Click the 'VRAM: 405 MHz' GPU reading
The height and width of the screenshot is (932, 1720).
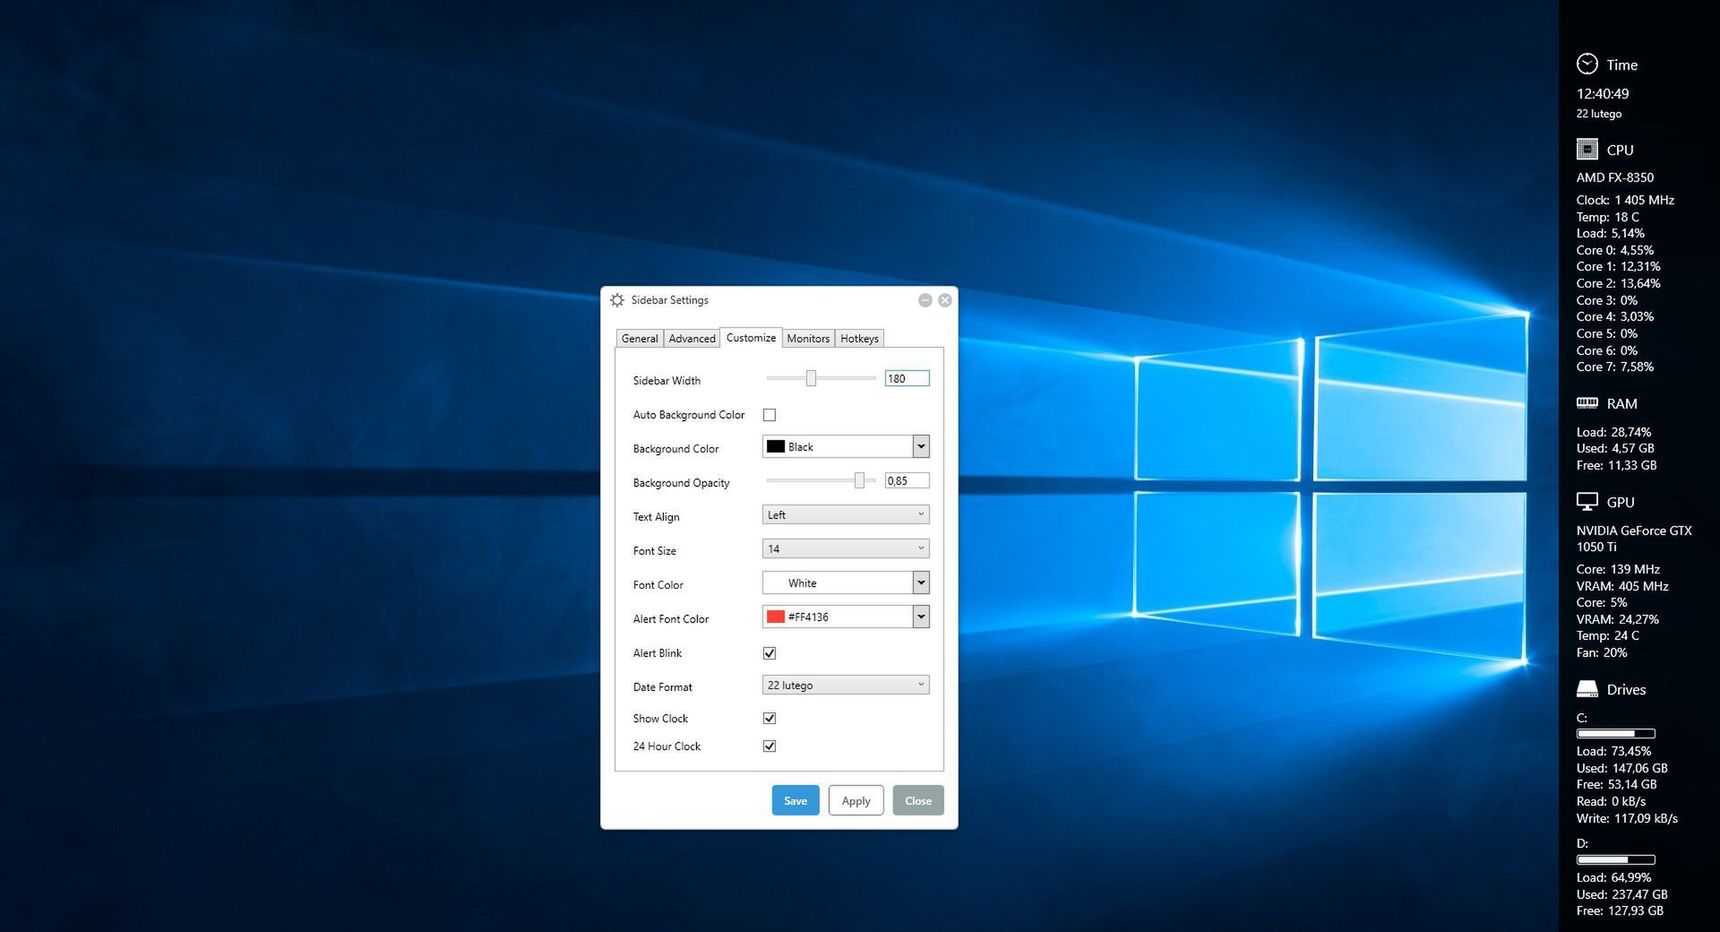coord(1622,586)
